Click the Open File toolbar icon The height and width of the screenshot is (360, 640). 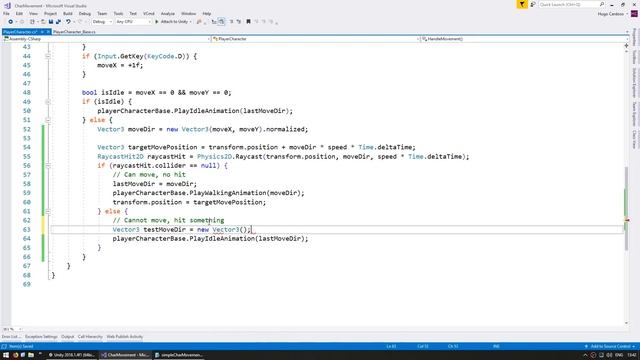click(x=43, y=22)
